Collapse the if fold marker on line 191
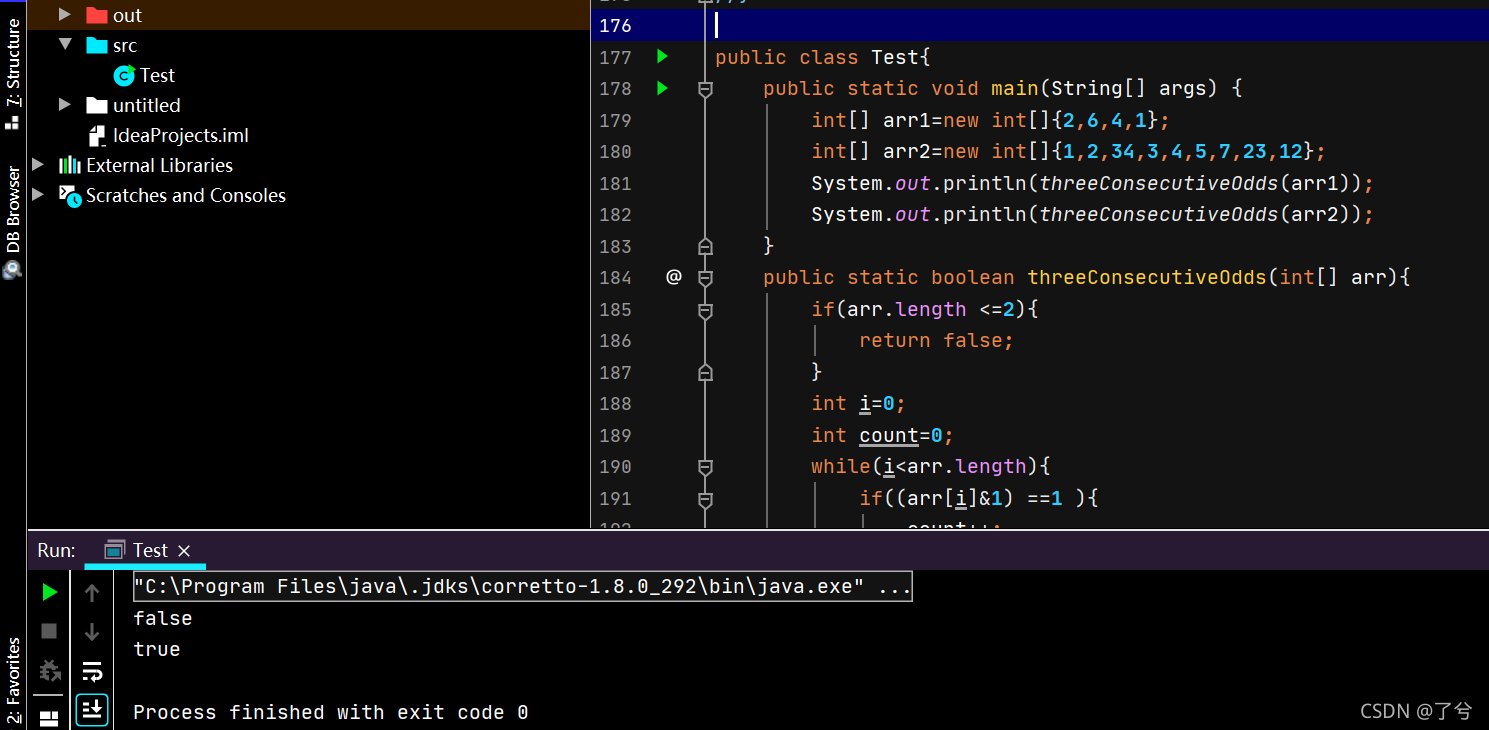 coord(705,499)
